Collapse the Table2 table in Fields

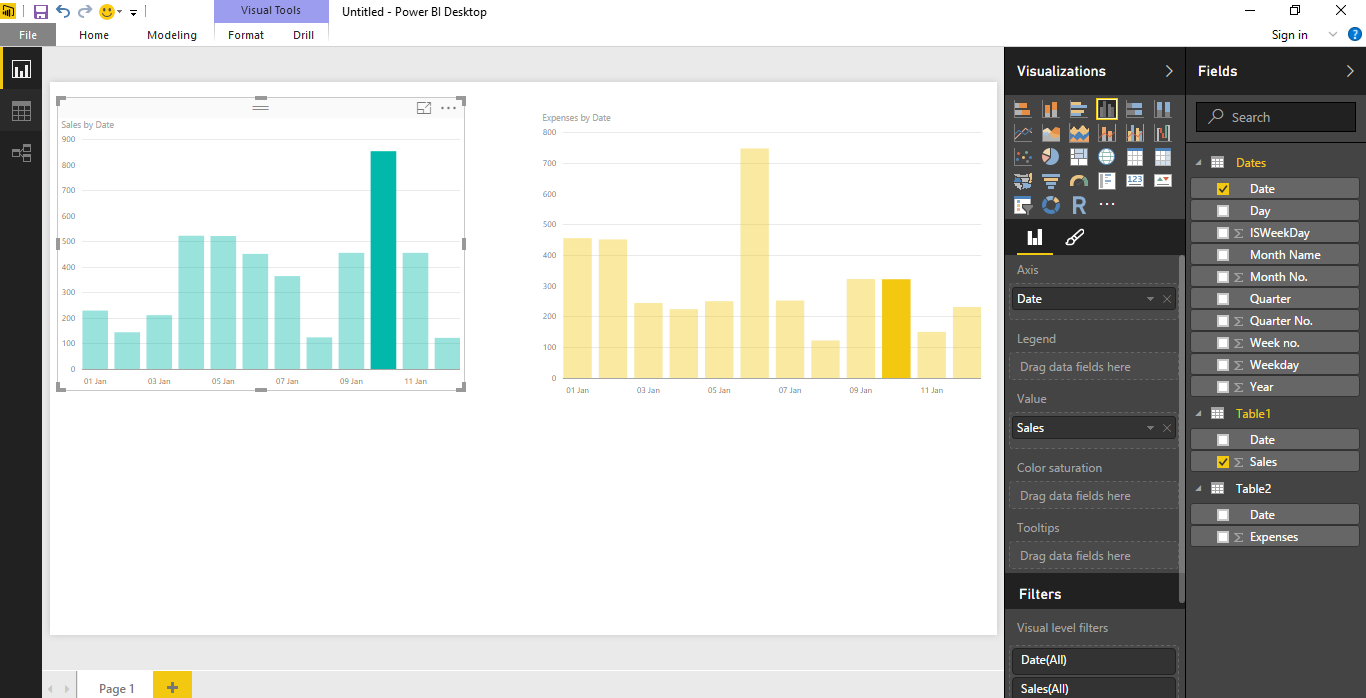pos(1199,489)
